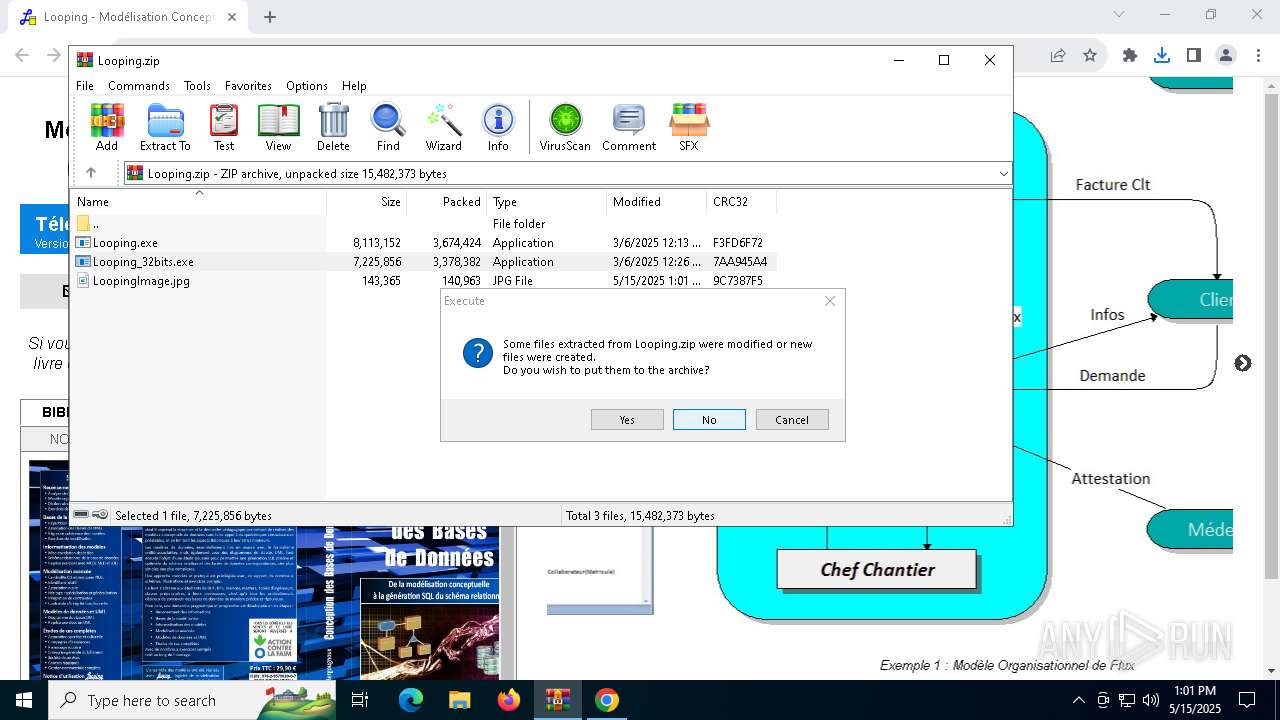Open Chrome downloads icon
This screenshot has width=1280, height=720.
(x=1162, y=55)
